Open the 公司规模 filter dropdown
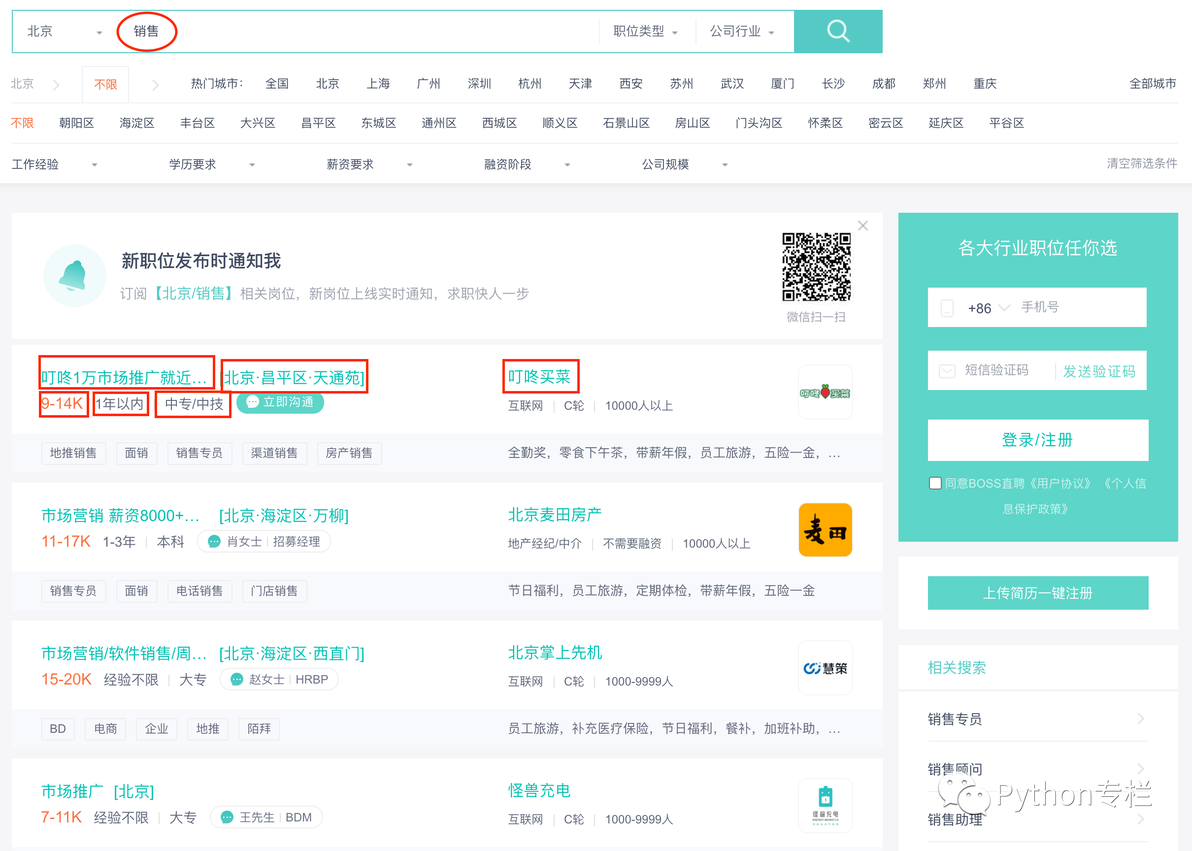The width and height of the screenshot is (1192, 851). point(684,164)
